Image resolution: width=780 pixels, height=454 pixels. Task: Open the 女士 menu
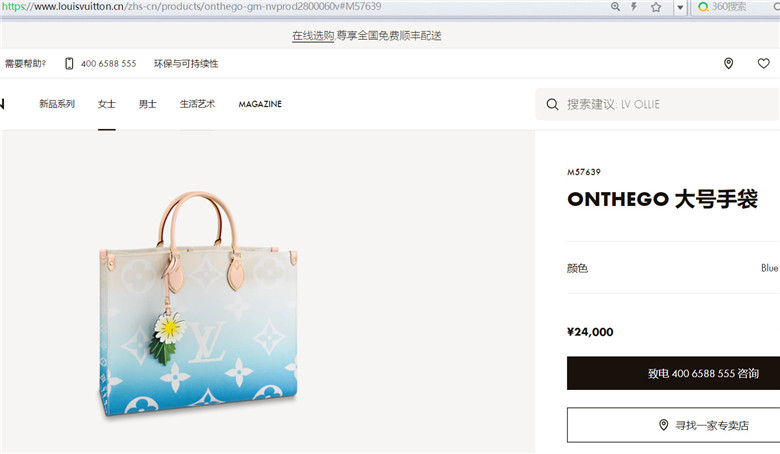click(x=106, y=104)
